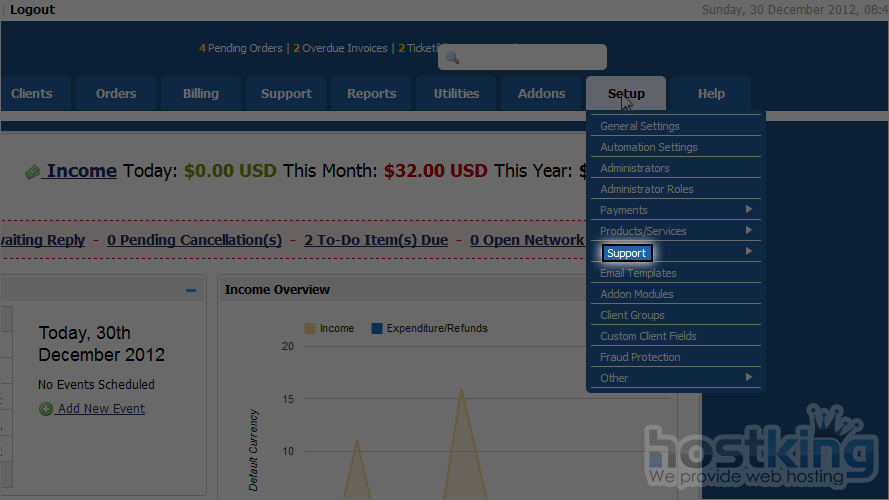Click the Income legend color swatch
The width and height of the screenshot is (889, 500).
(x=310, y=328)
